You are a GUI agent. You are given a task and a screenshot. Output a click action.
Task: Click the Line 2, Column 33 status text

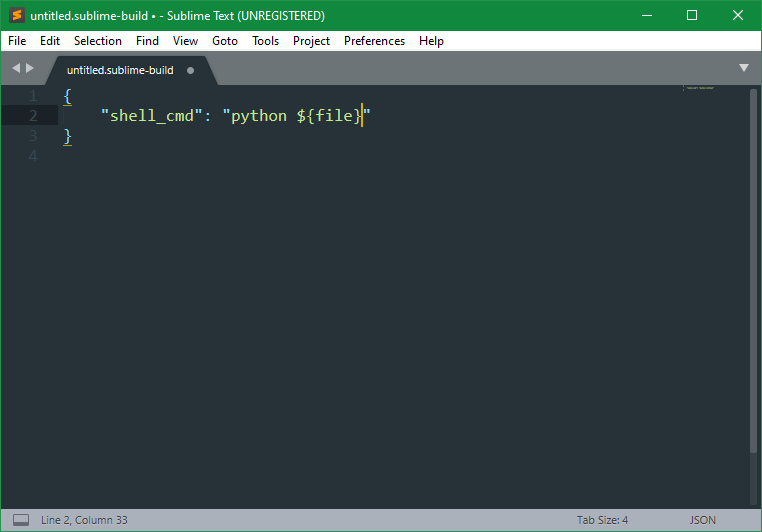tap(84, 520)
